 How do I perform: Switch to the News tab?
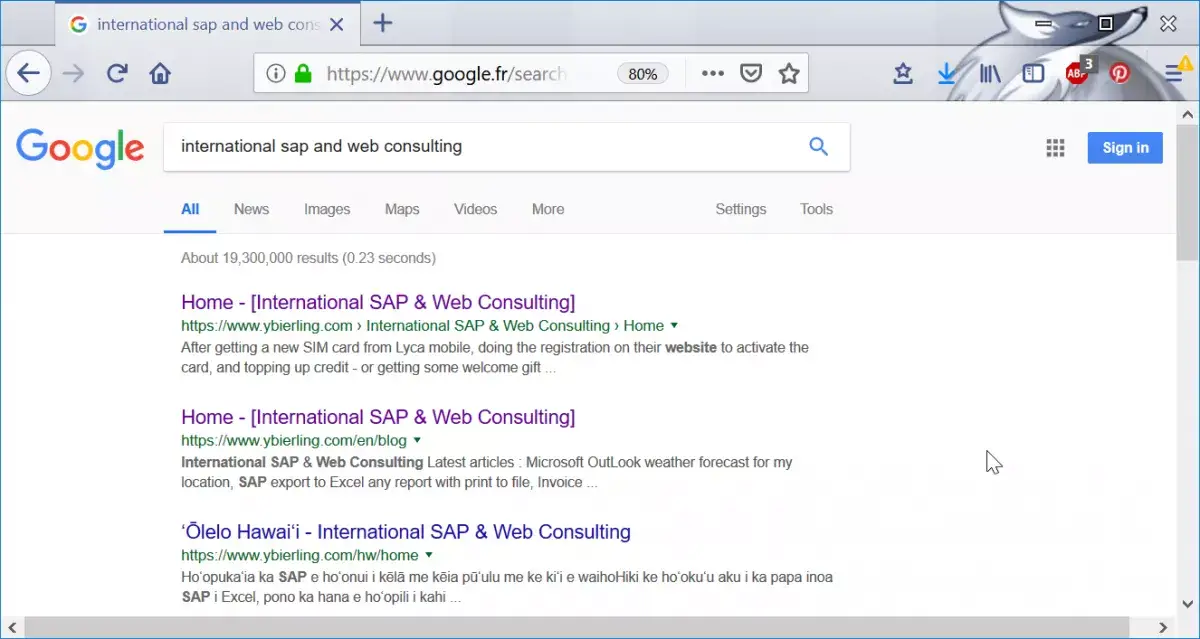point(251,209)
